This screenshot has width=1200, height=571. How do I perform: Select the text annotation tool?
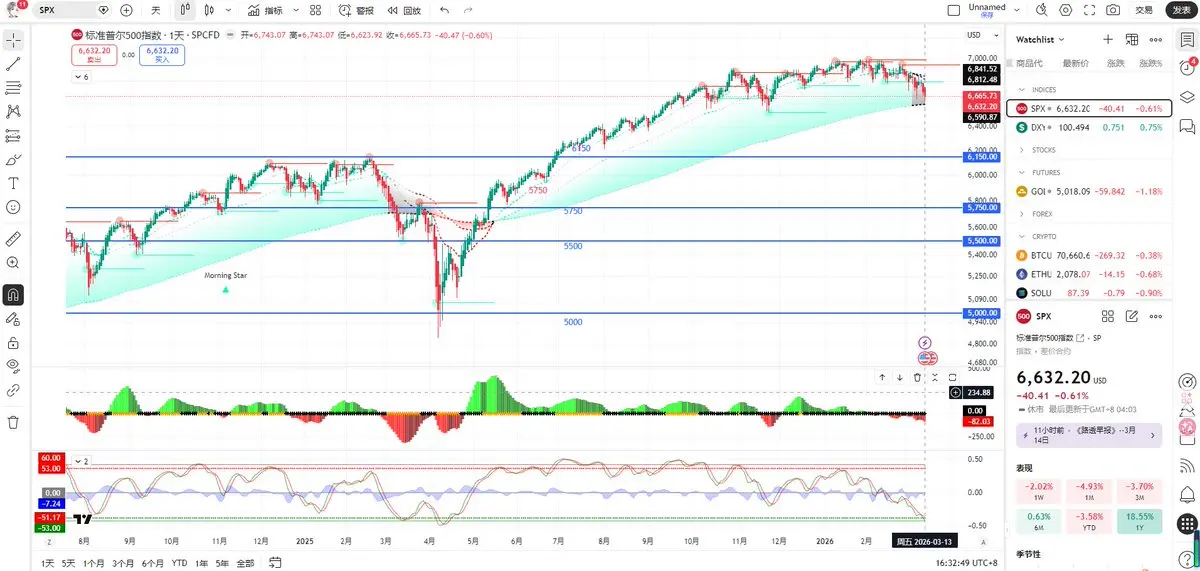tap(13, 183)
